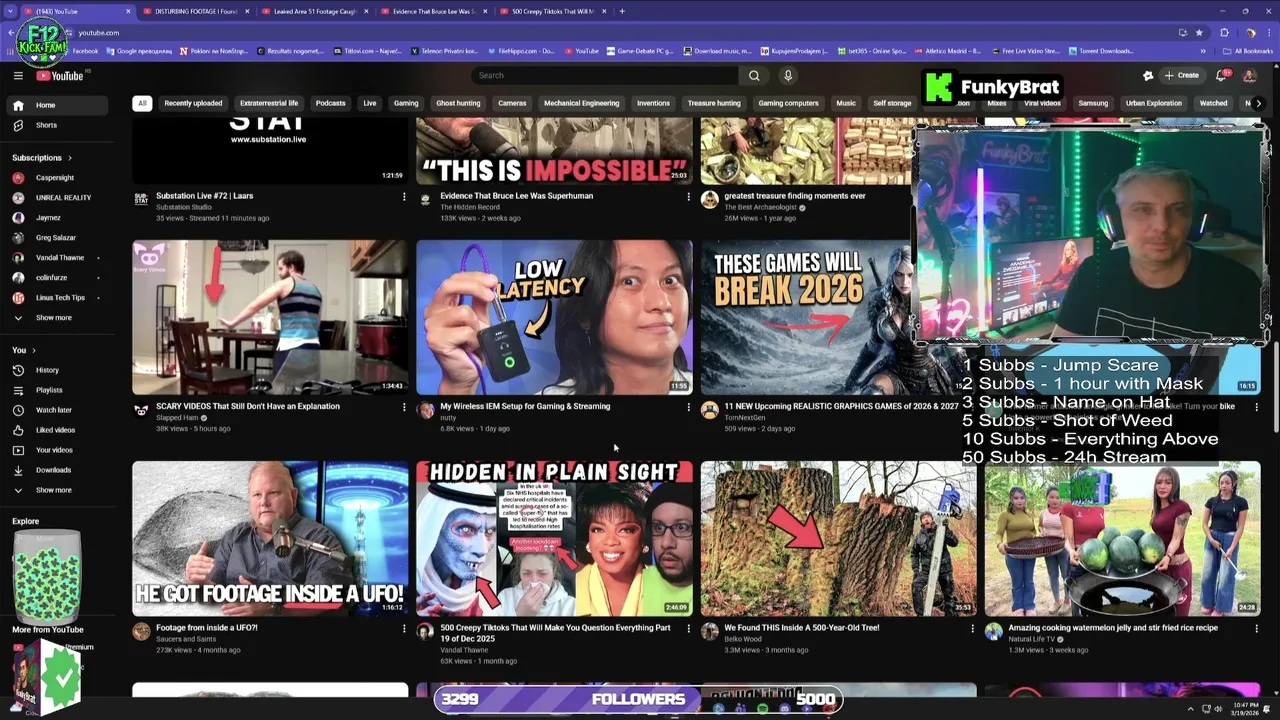Click the search magnifier button
This screenshot has width=1280, height=720.
coord(754,75)
